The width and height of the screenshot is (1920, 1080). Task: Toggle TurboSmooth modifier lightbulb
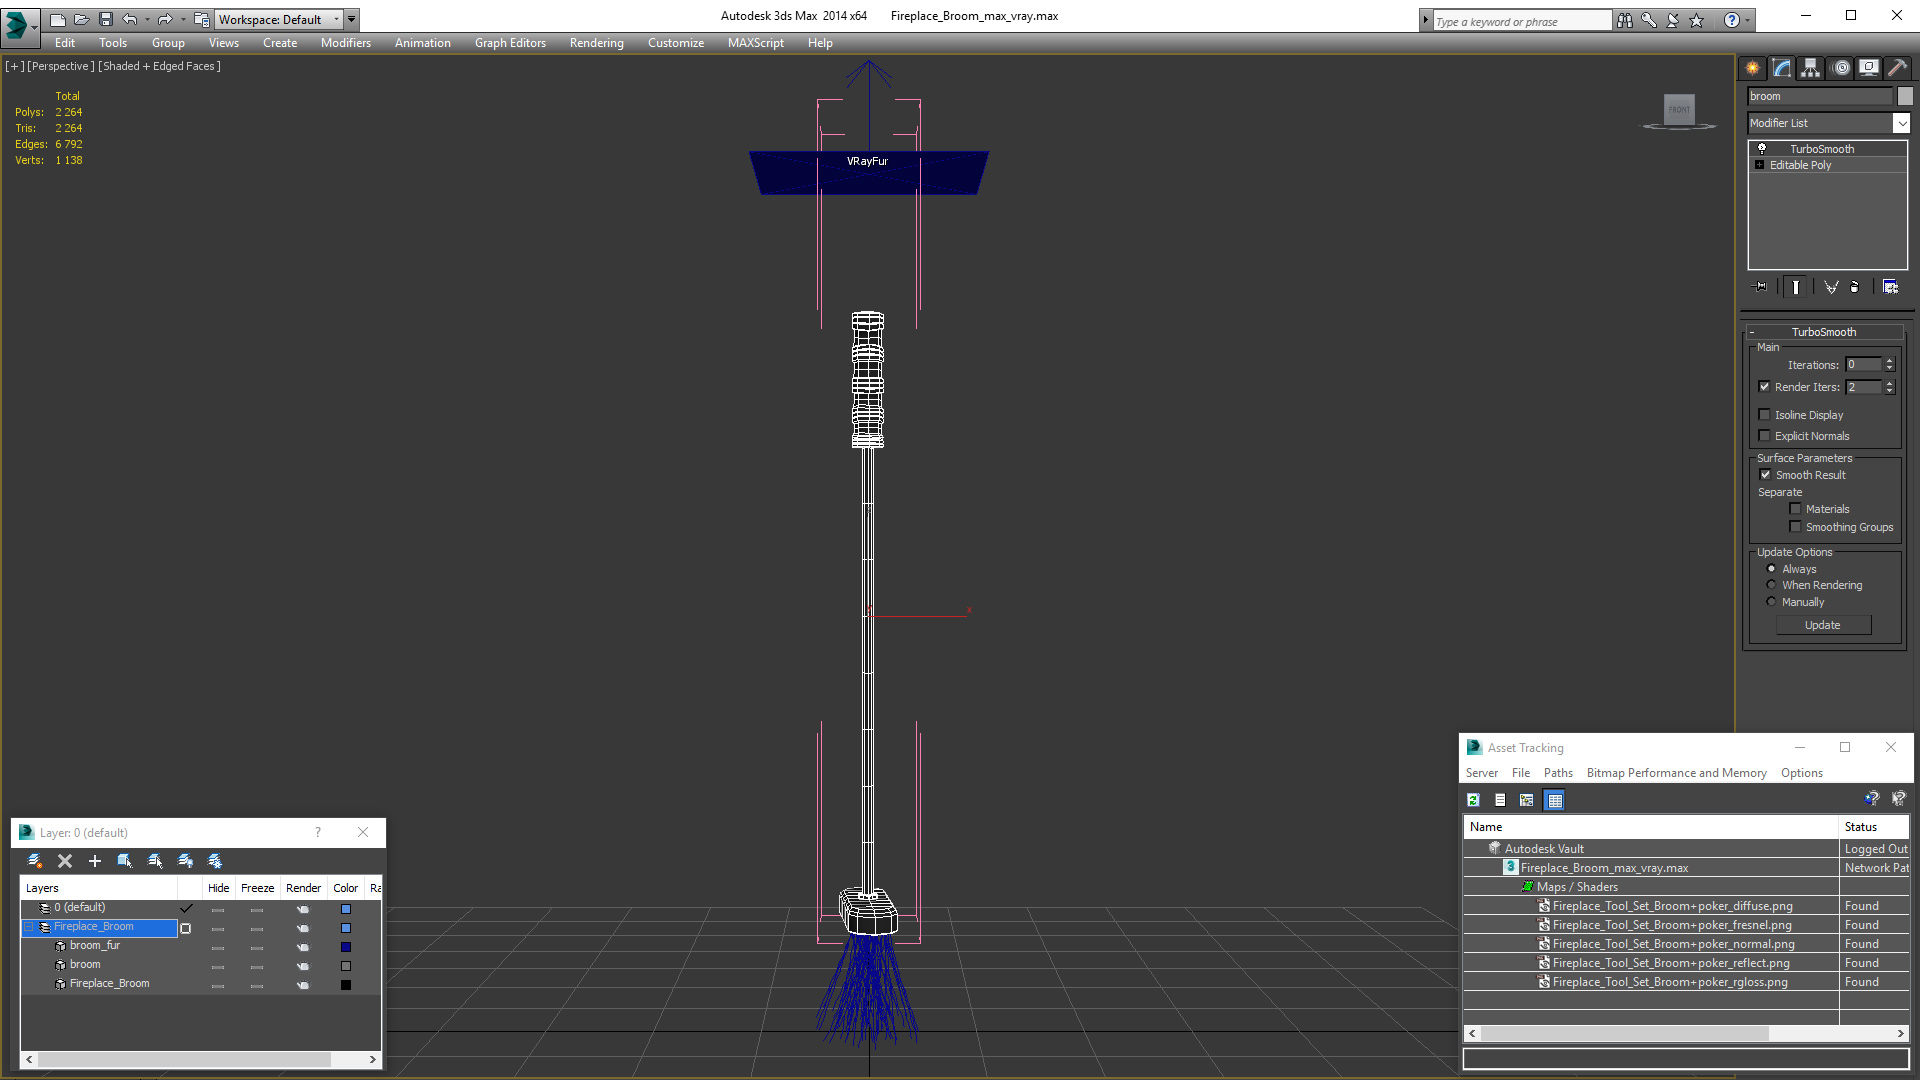pyautogui.click(x=1762, y=148)
